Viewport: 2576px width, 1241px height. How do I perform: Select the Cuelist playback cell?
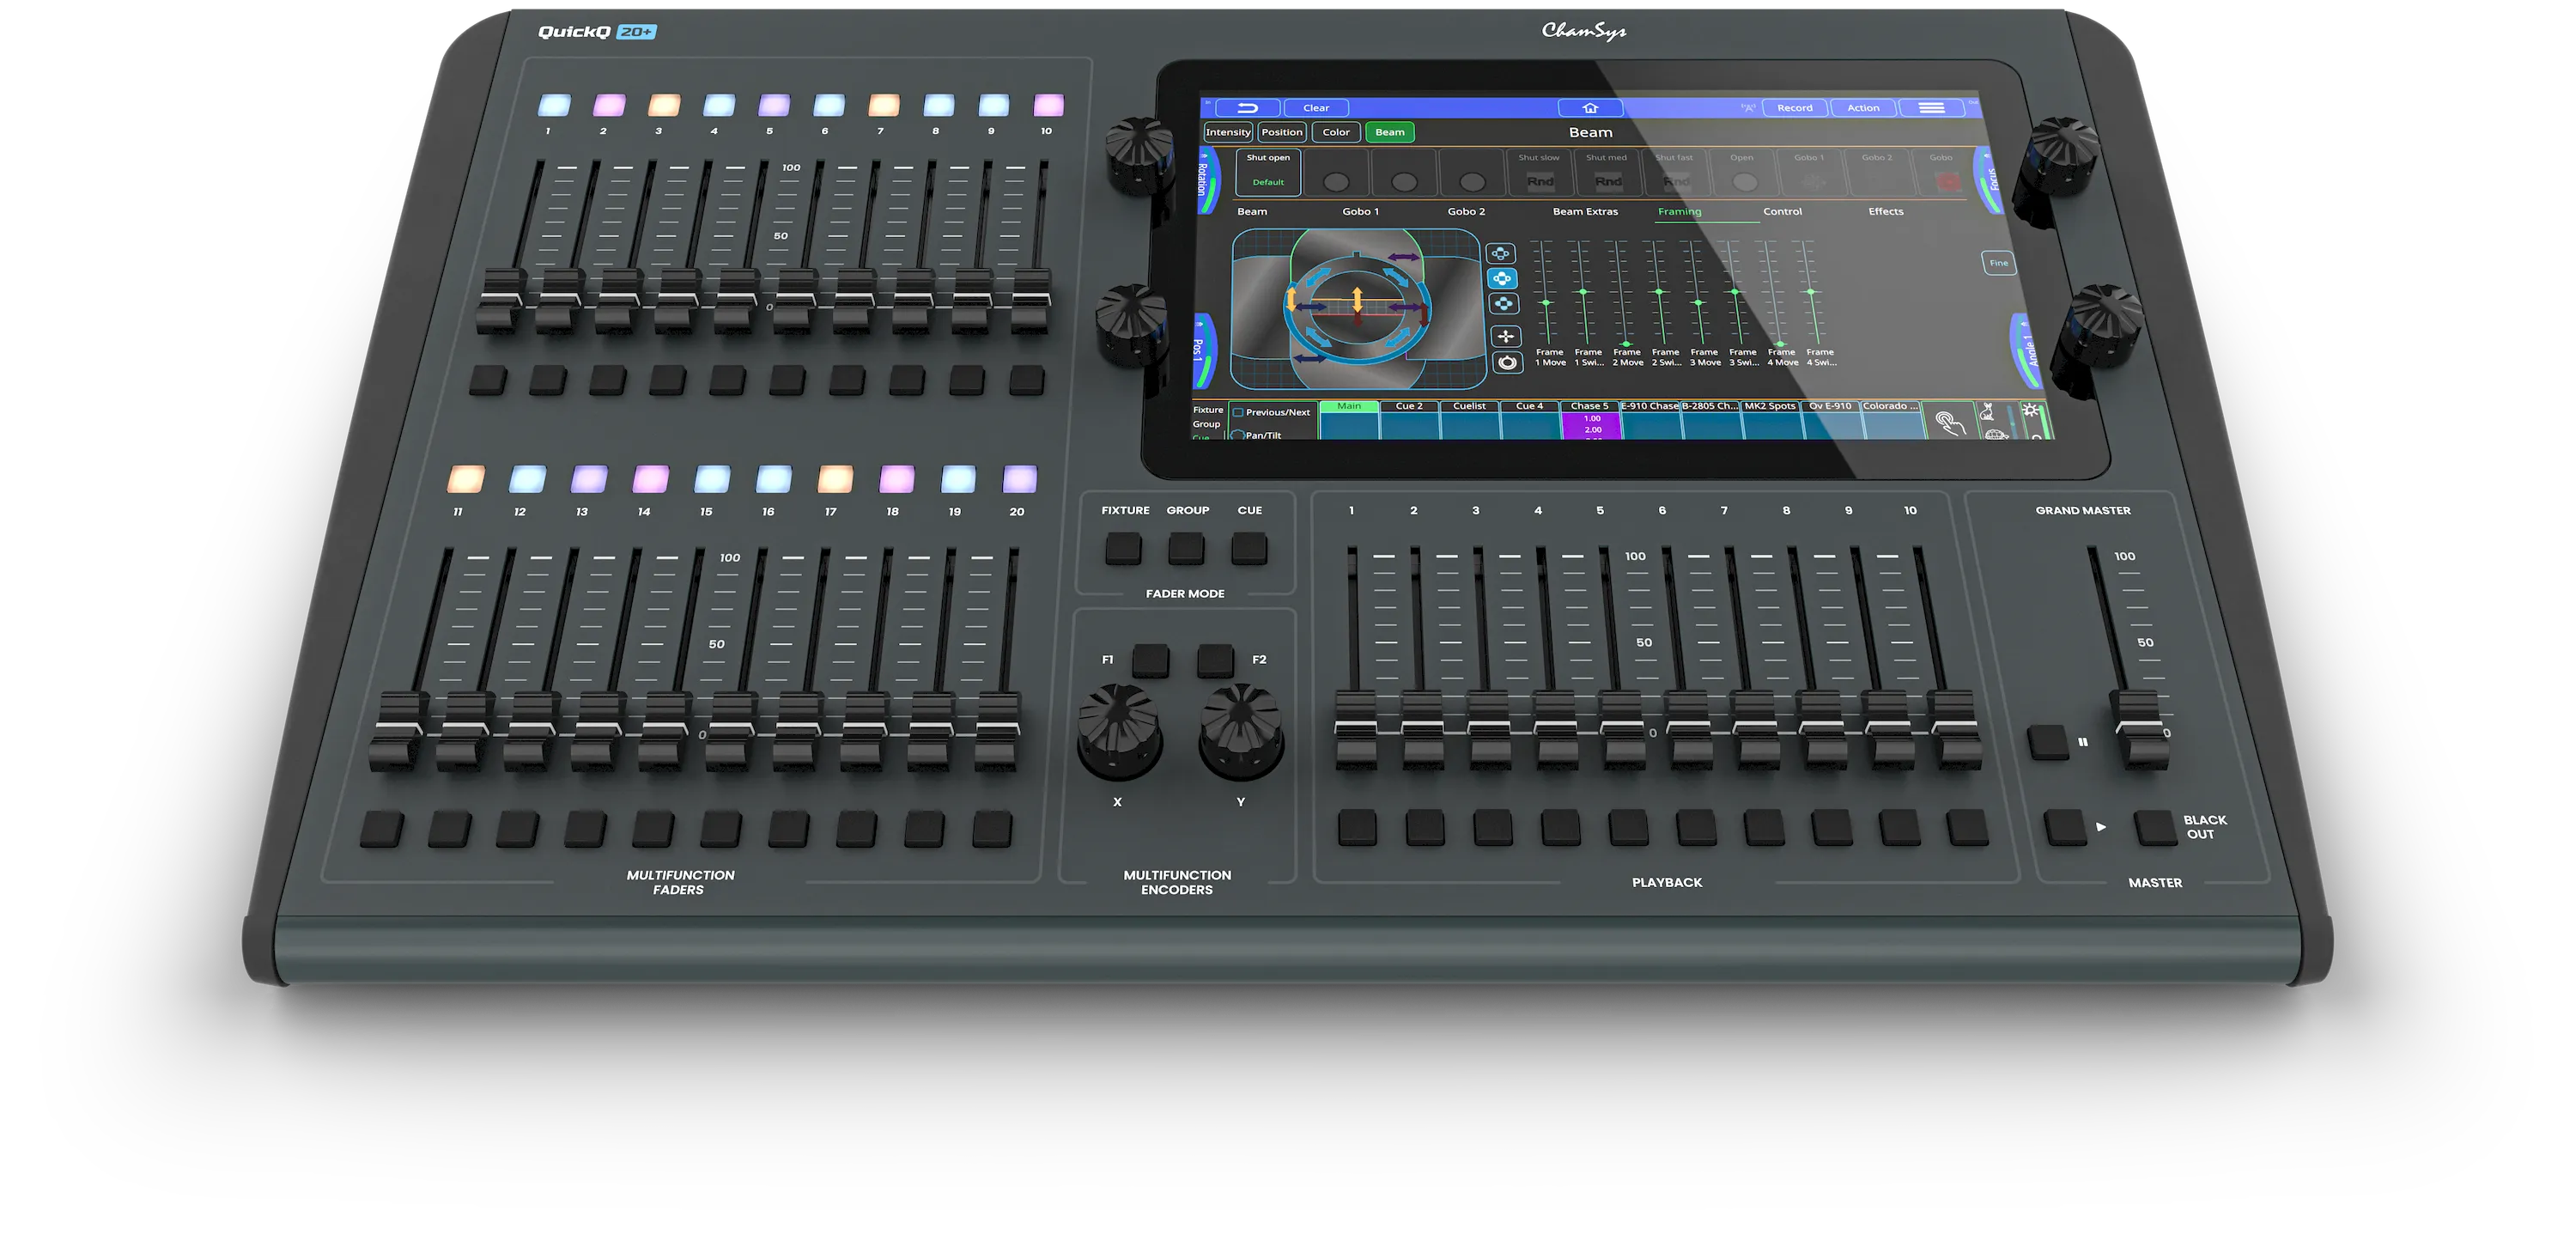pyautogui.click(x=1470, y=420)
